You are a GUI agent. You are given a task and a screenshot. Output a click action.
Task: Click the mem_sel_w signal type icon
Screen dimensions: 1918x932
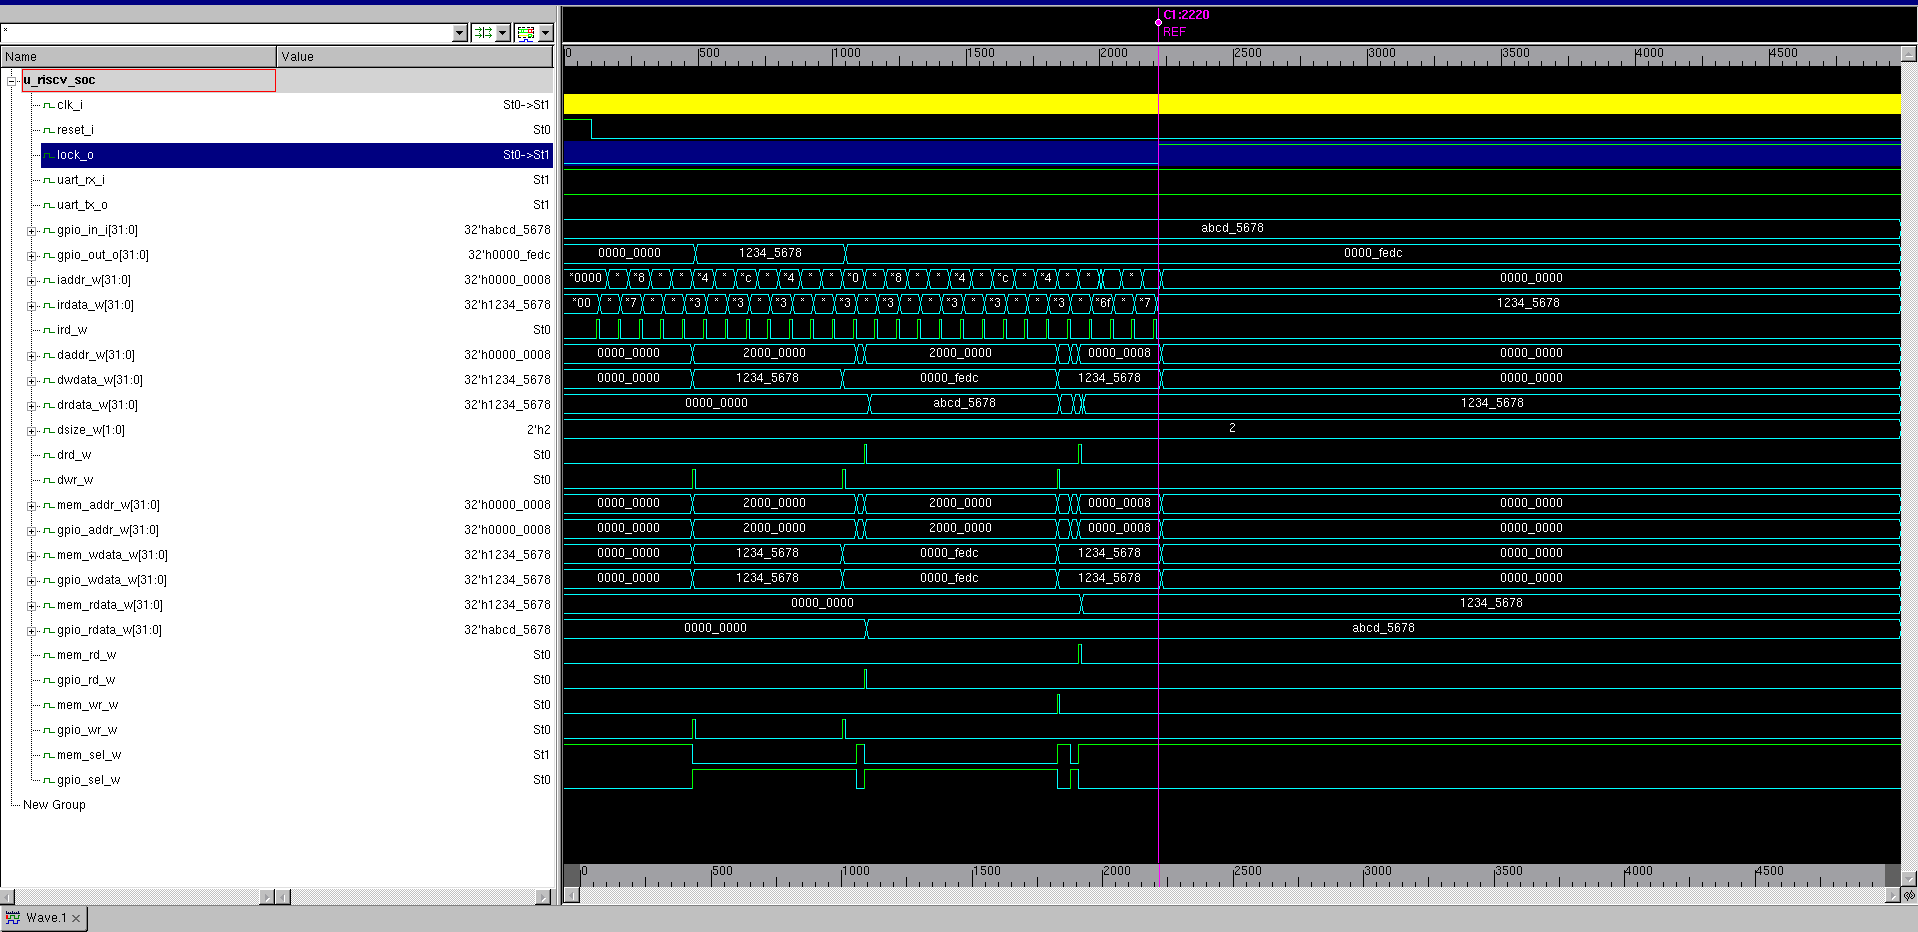click(48, 755)
